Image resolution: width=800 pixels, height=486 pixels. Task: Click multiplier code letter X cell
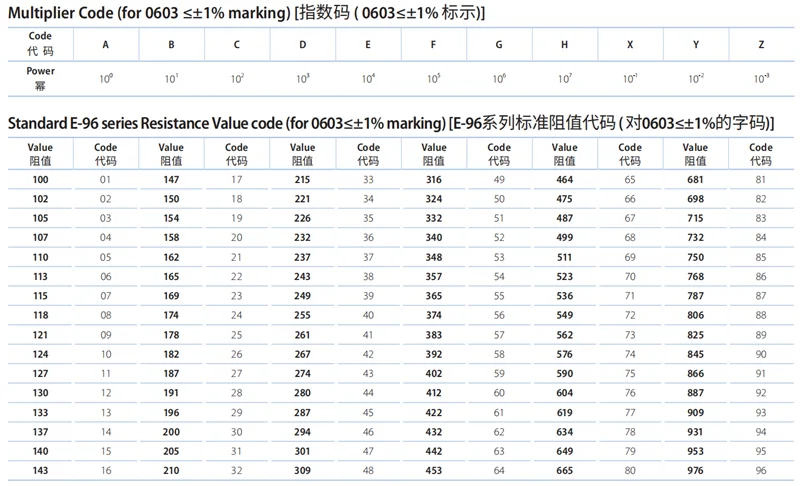coord(629,45)
